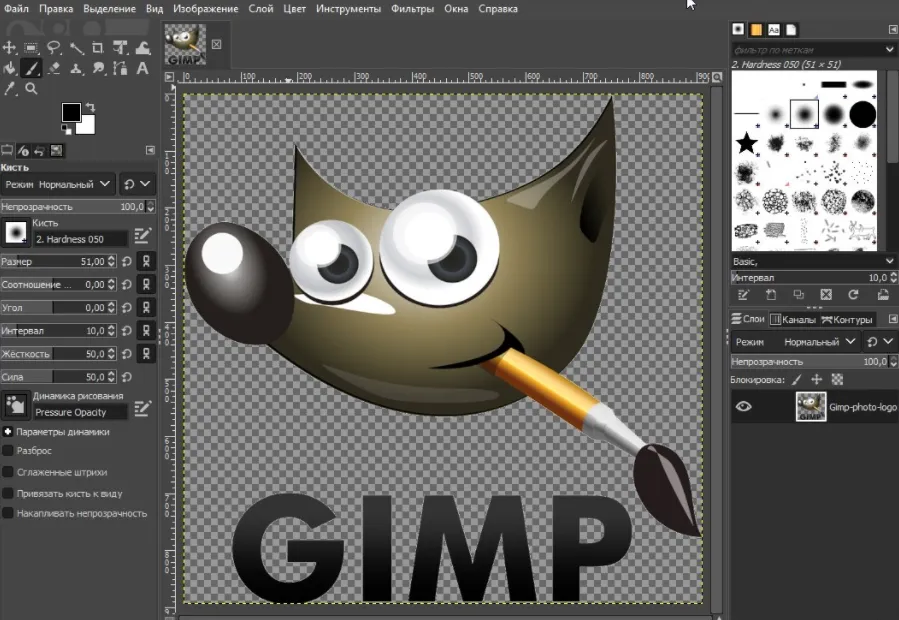
Task: Toggle the chain link beside Размер
Action: point(146,262)
